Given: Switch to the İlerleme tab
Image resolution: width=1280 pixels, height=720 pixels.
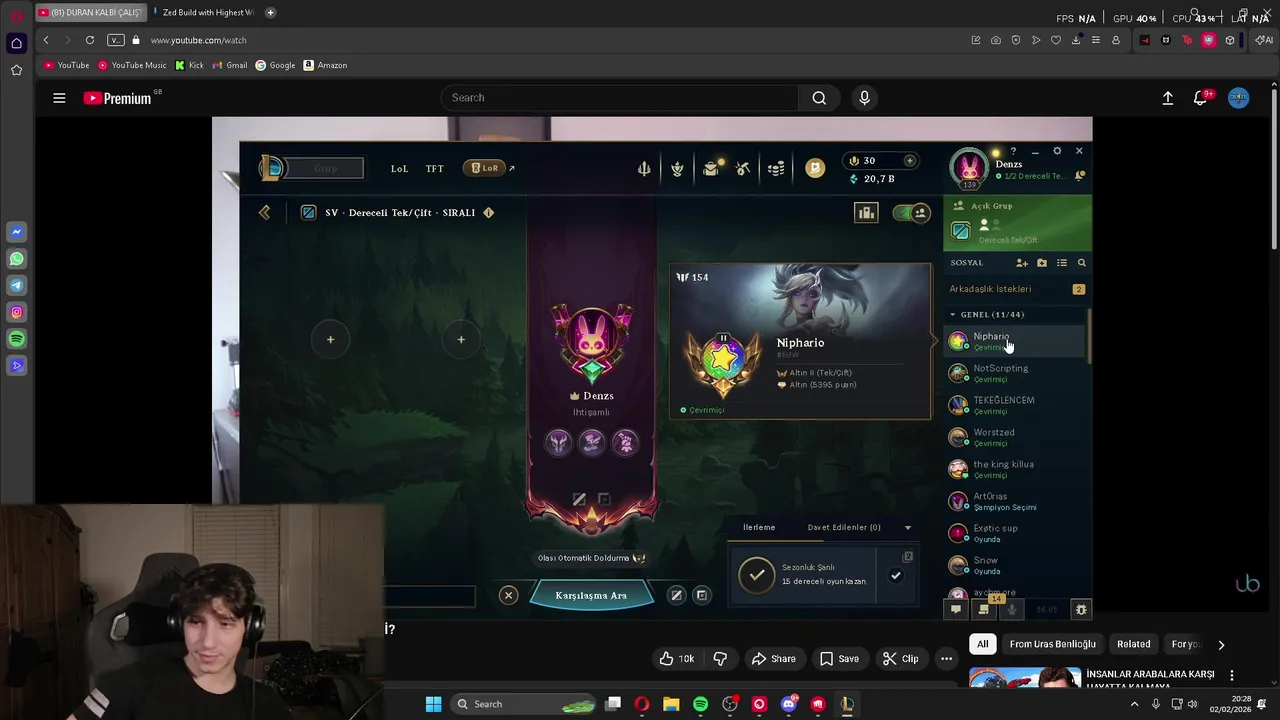Looking at the screenshot, I should coord(759,528).
